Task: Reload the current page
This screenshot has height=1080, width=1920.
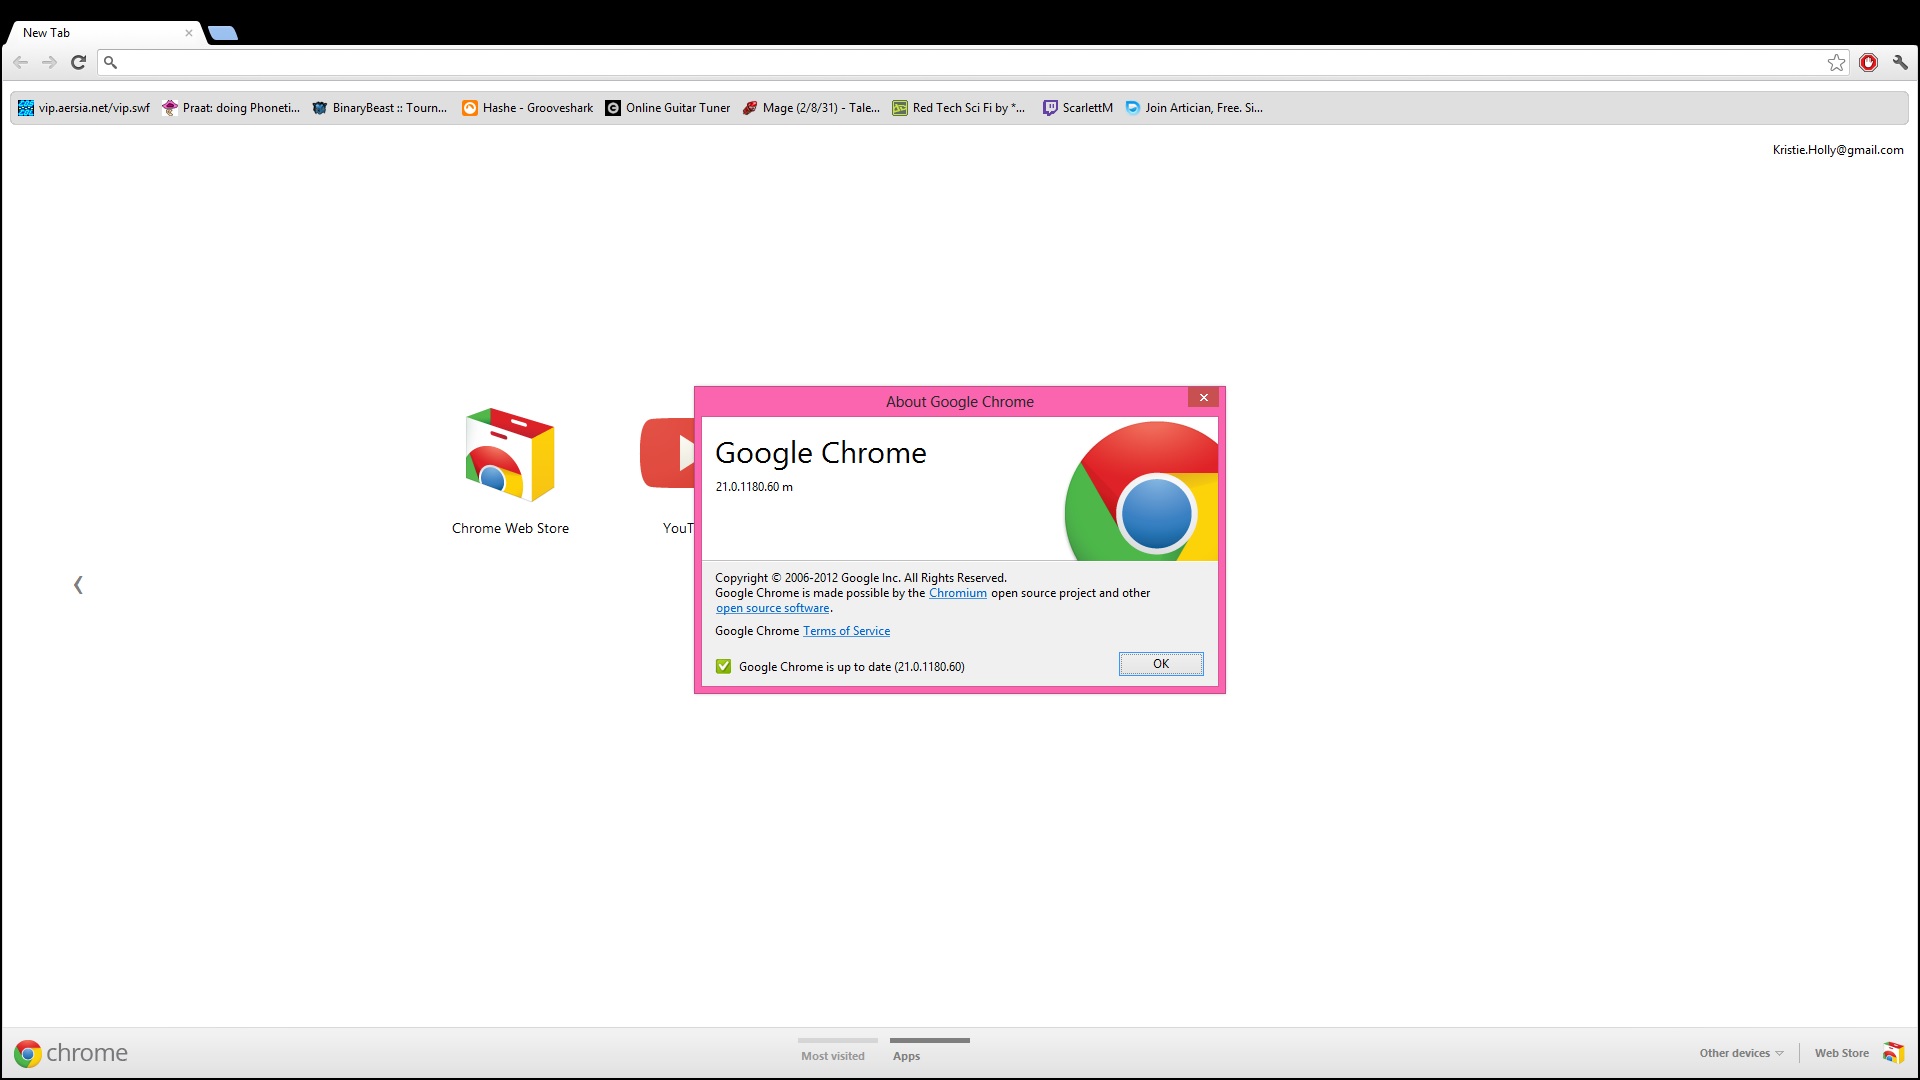Action: [x=78, y=62]
